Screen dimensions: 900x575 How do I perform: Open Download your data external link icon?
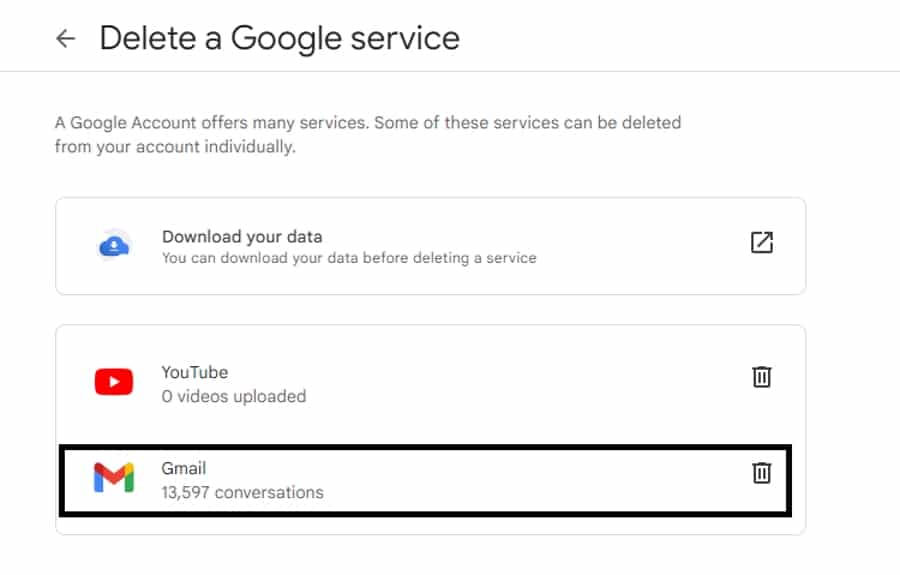click(x=762, y=243)
